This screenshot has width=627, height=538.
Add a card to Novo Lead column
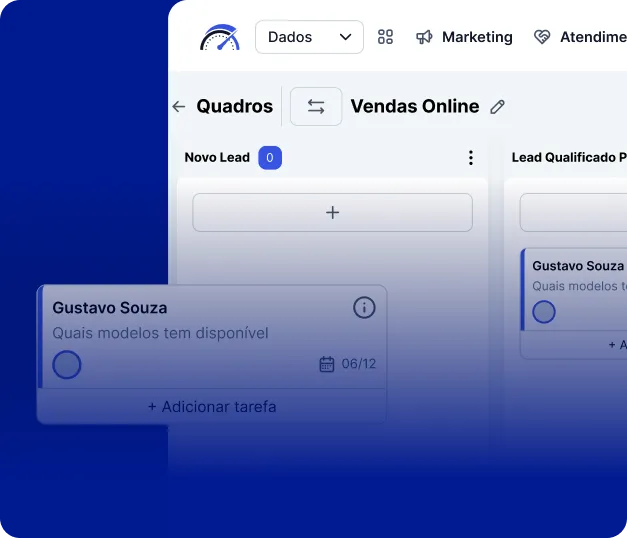(332, 212)
